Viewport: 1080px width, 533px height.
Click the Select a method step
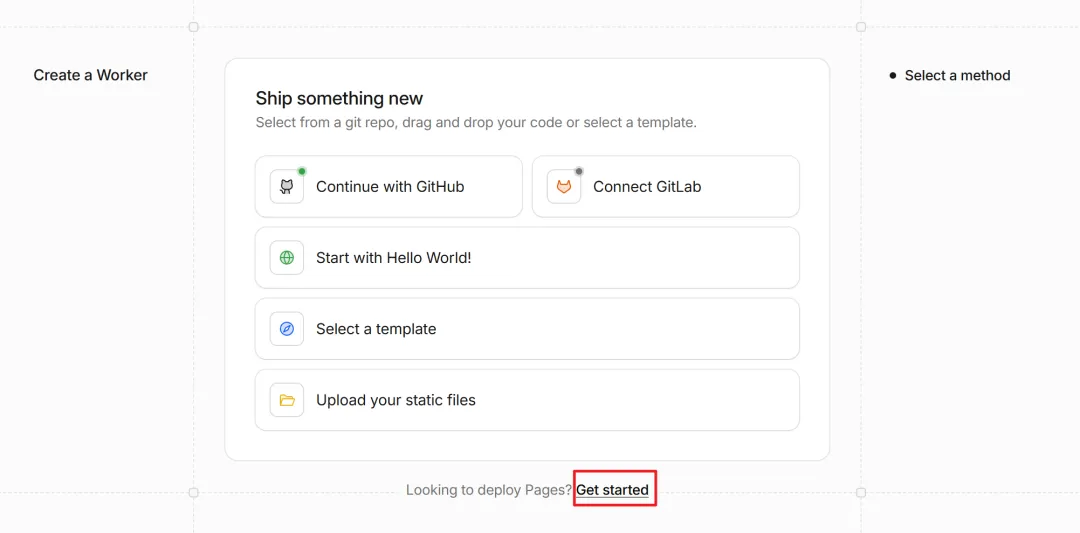click(957, 76)
